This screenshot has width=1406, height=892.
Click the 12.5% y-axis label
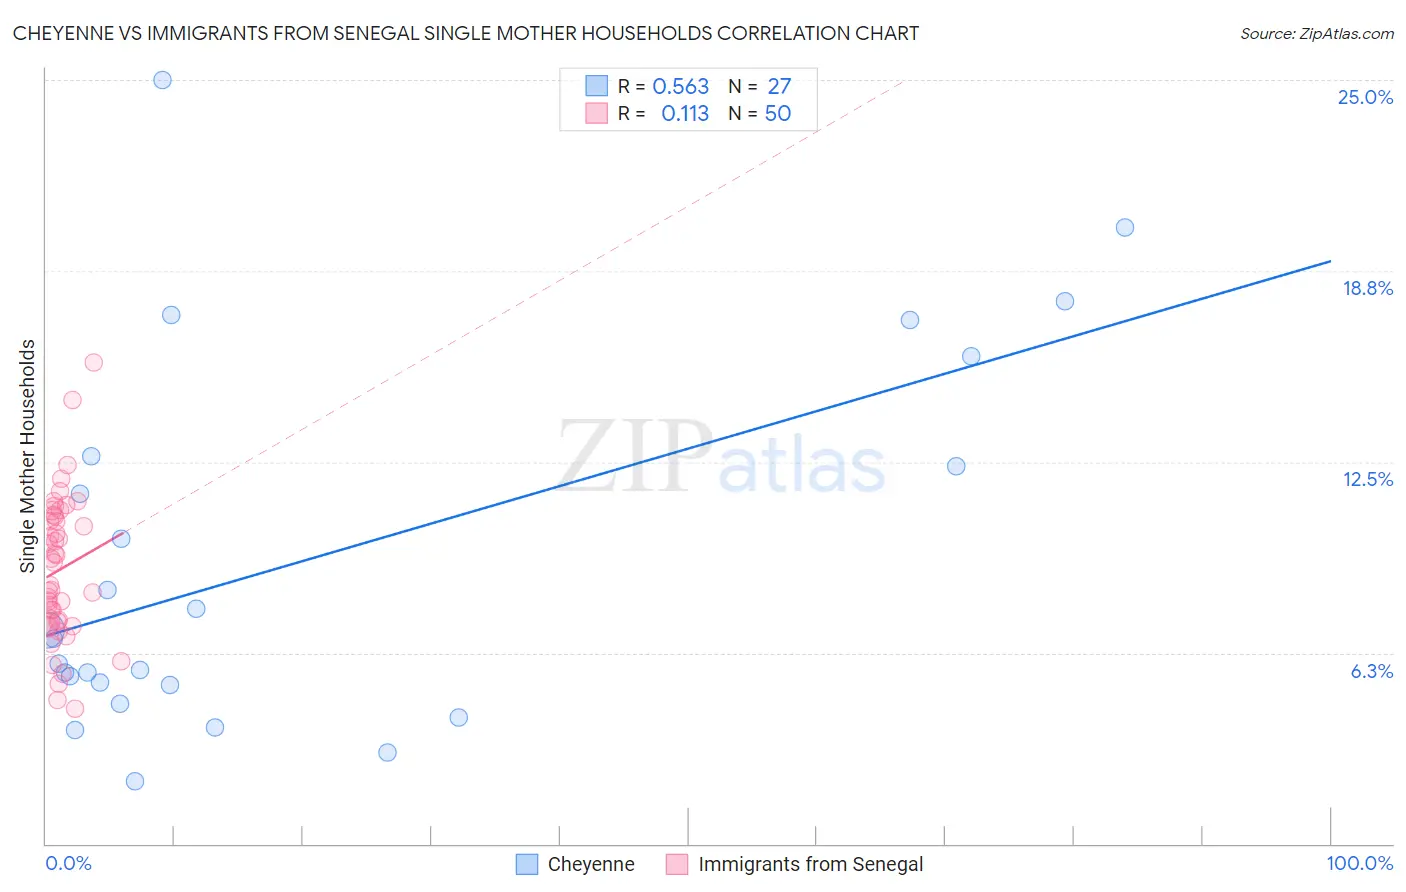(1367, 479)
